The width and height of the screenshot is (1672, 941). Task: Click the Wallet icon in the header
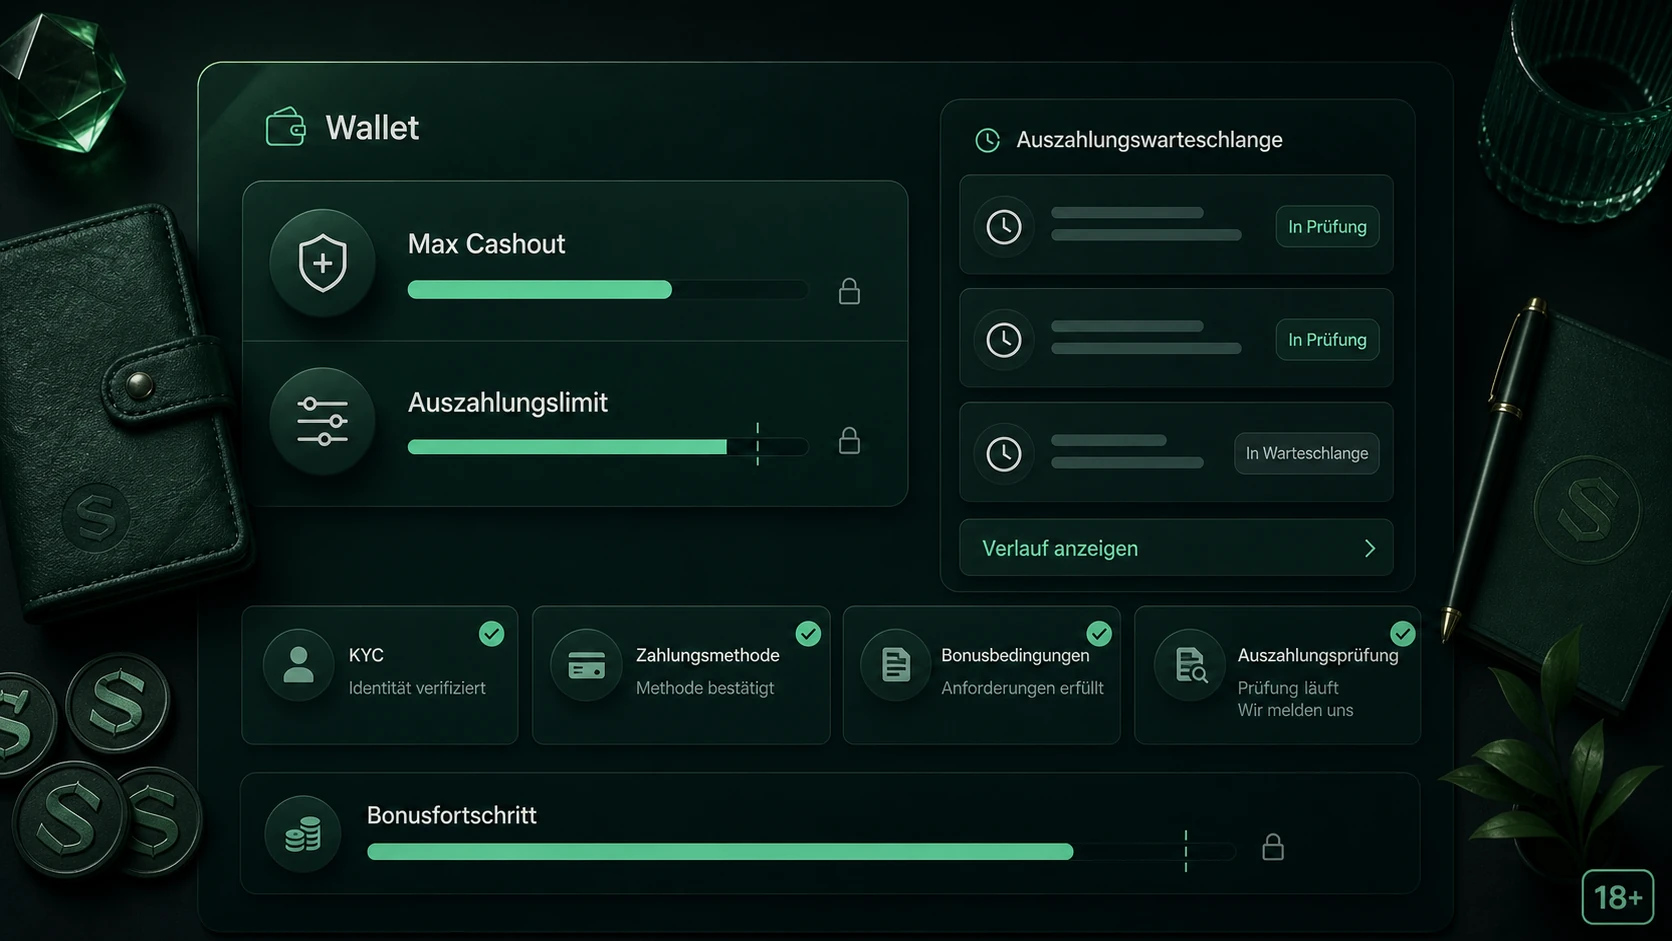pos(285,127)
